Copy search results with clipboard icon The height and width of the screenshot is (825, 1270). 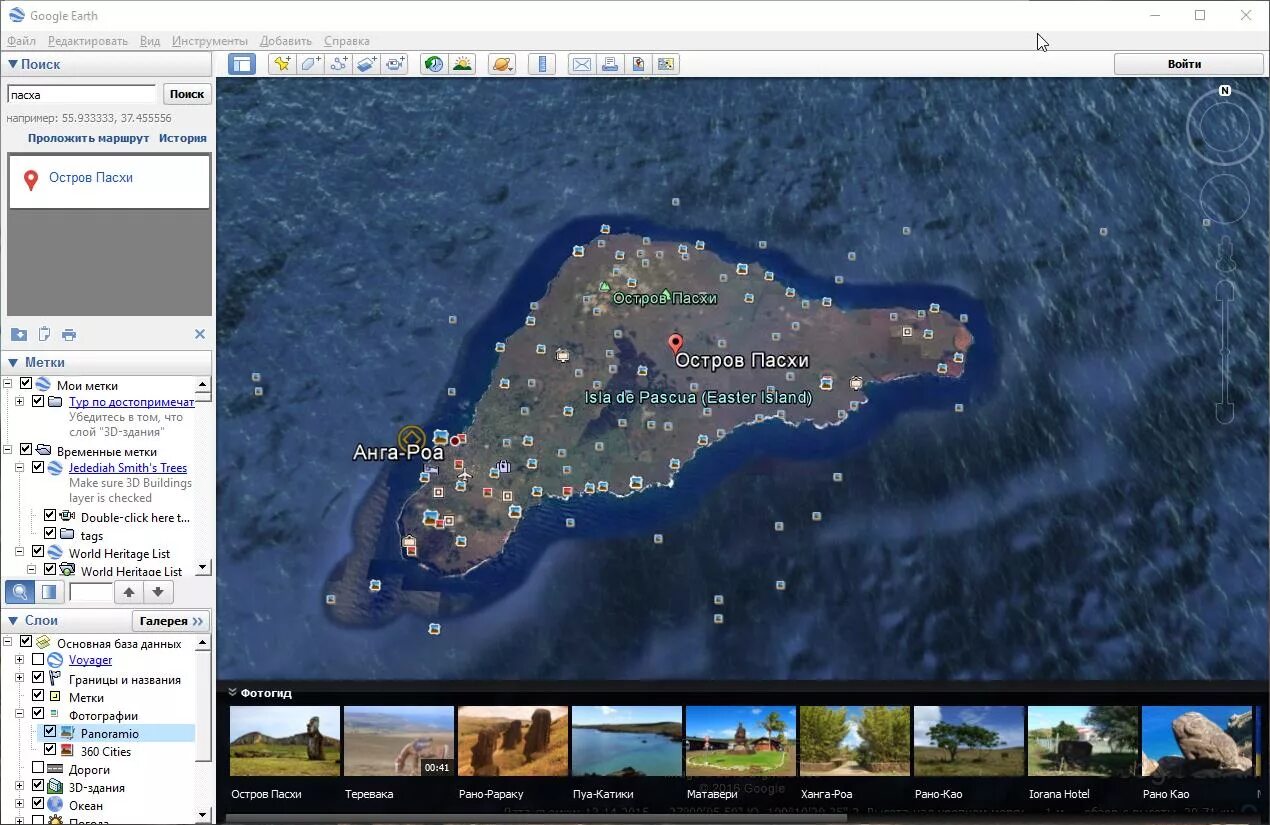point(44,334)
